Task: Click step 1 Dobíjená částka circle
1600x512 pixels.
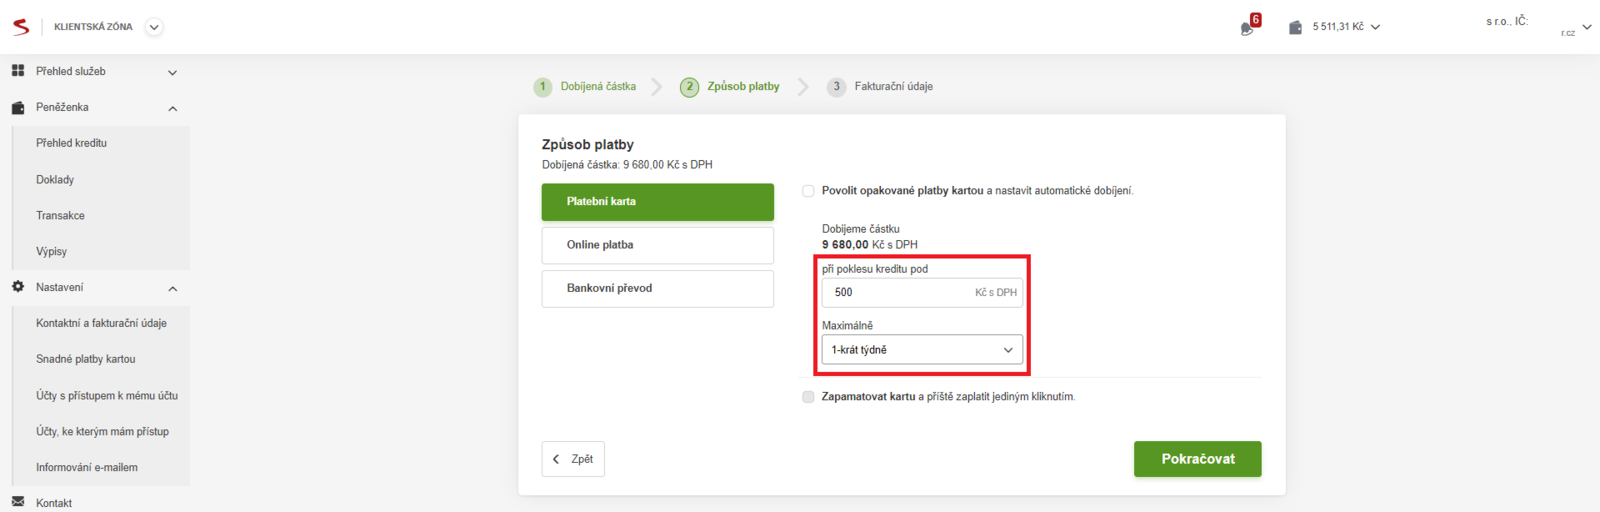Action: pyautogui.click(x=543, y=87)
